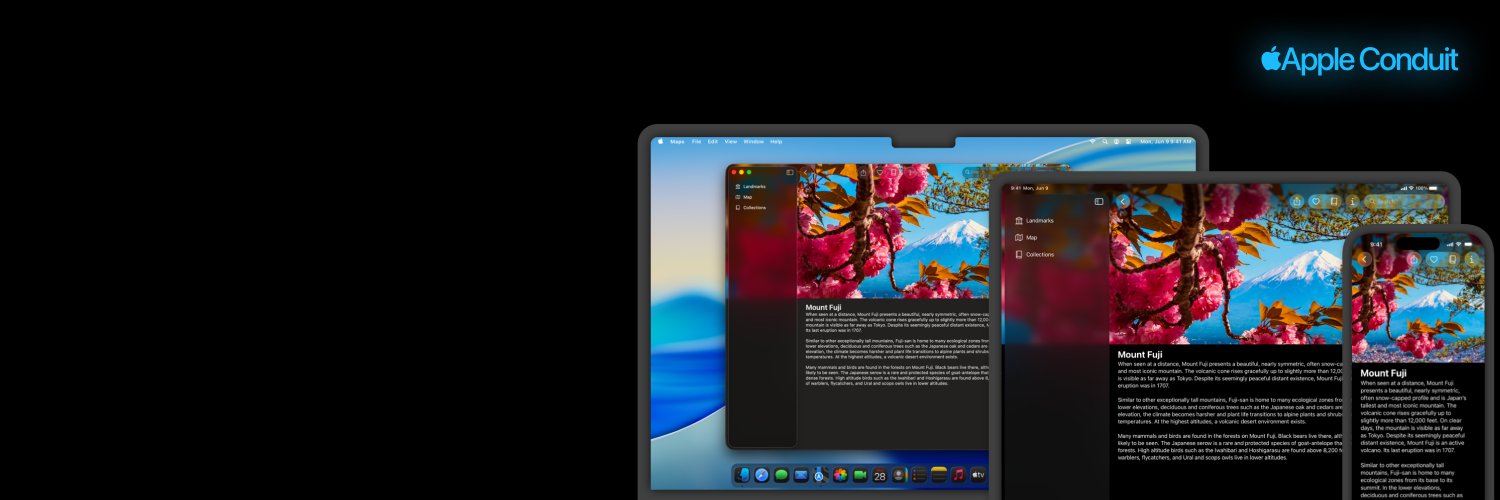Select Map in the Mac window sidebar

[x=743, y=197]
